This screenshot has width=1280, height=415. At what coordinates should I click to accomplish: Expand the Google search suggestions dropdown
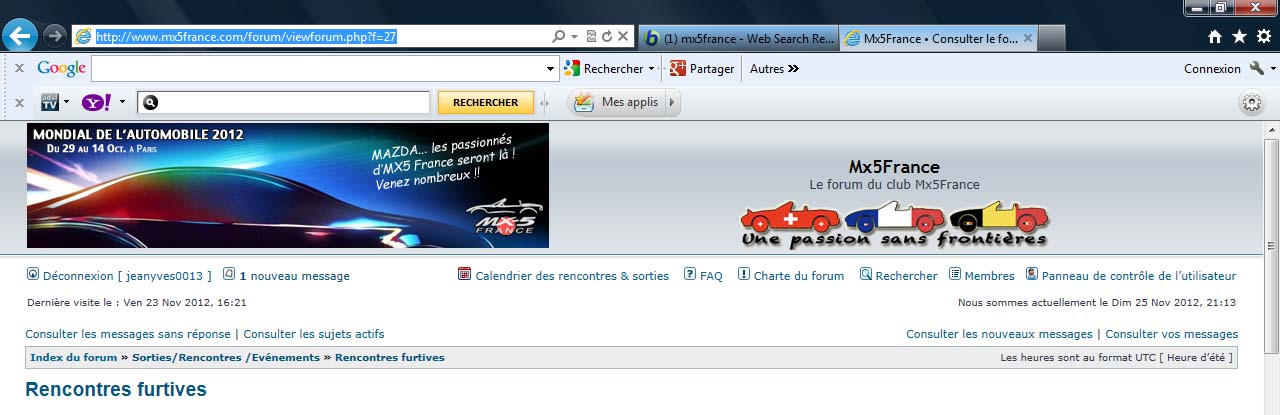coord(551,69)
